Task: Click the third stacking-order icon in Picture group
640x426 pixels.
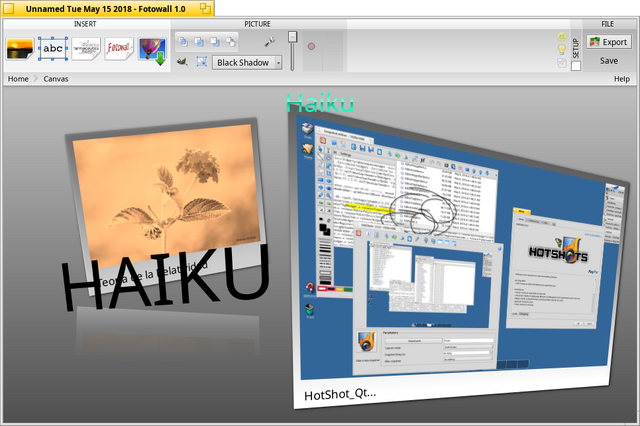Action: click(x=214, y=42)
